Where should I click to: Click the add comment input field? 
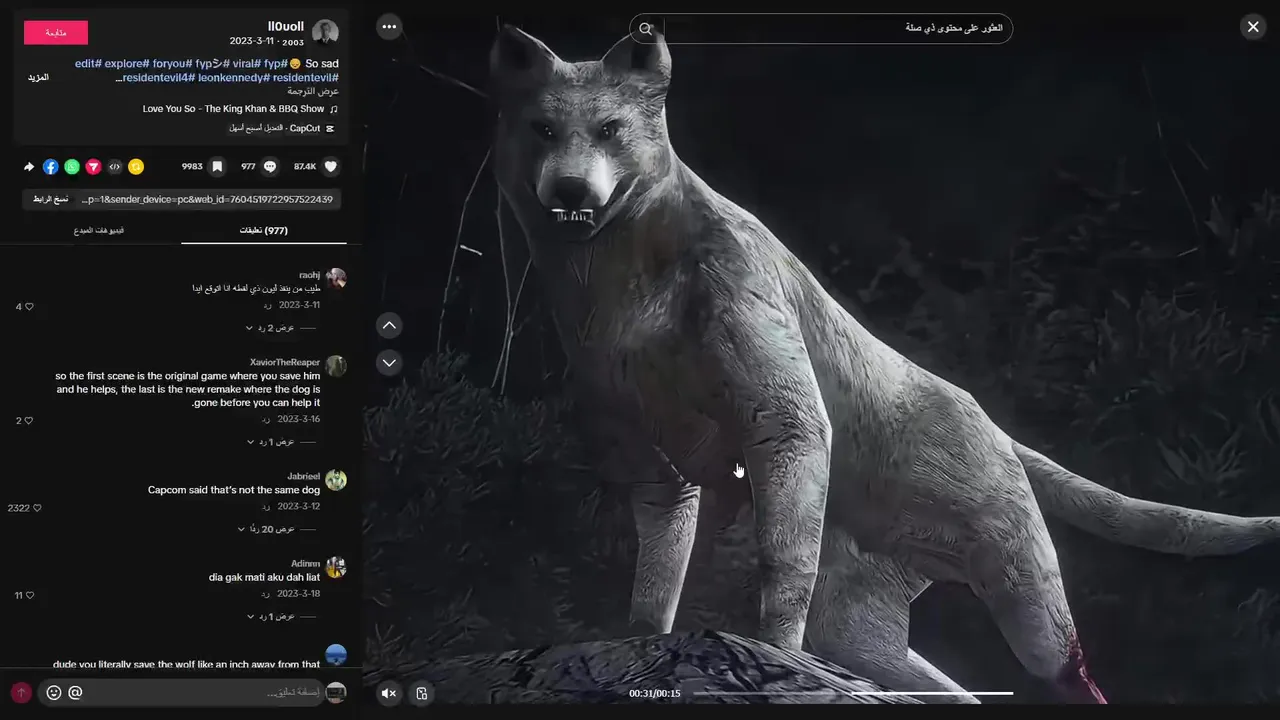pos(180,692)
